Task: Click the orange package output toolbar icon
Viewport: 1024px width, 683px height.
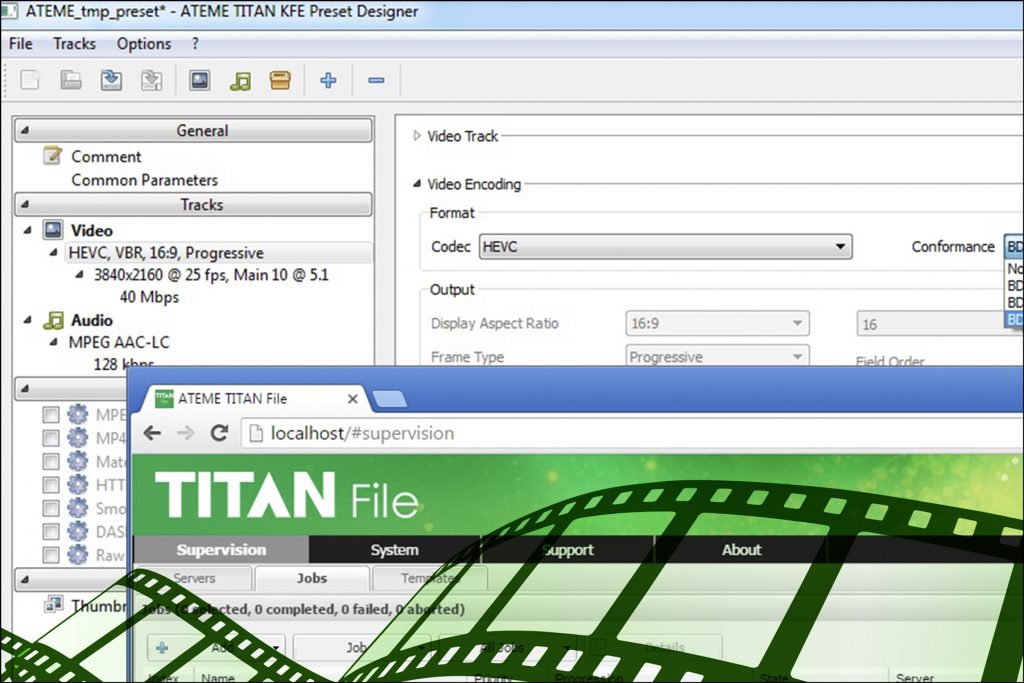Action: tap(280, 80)
